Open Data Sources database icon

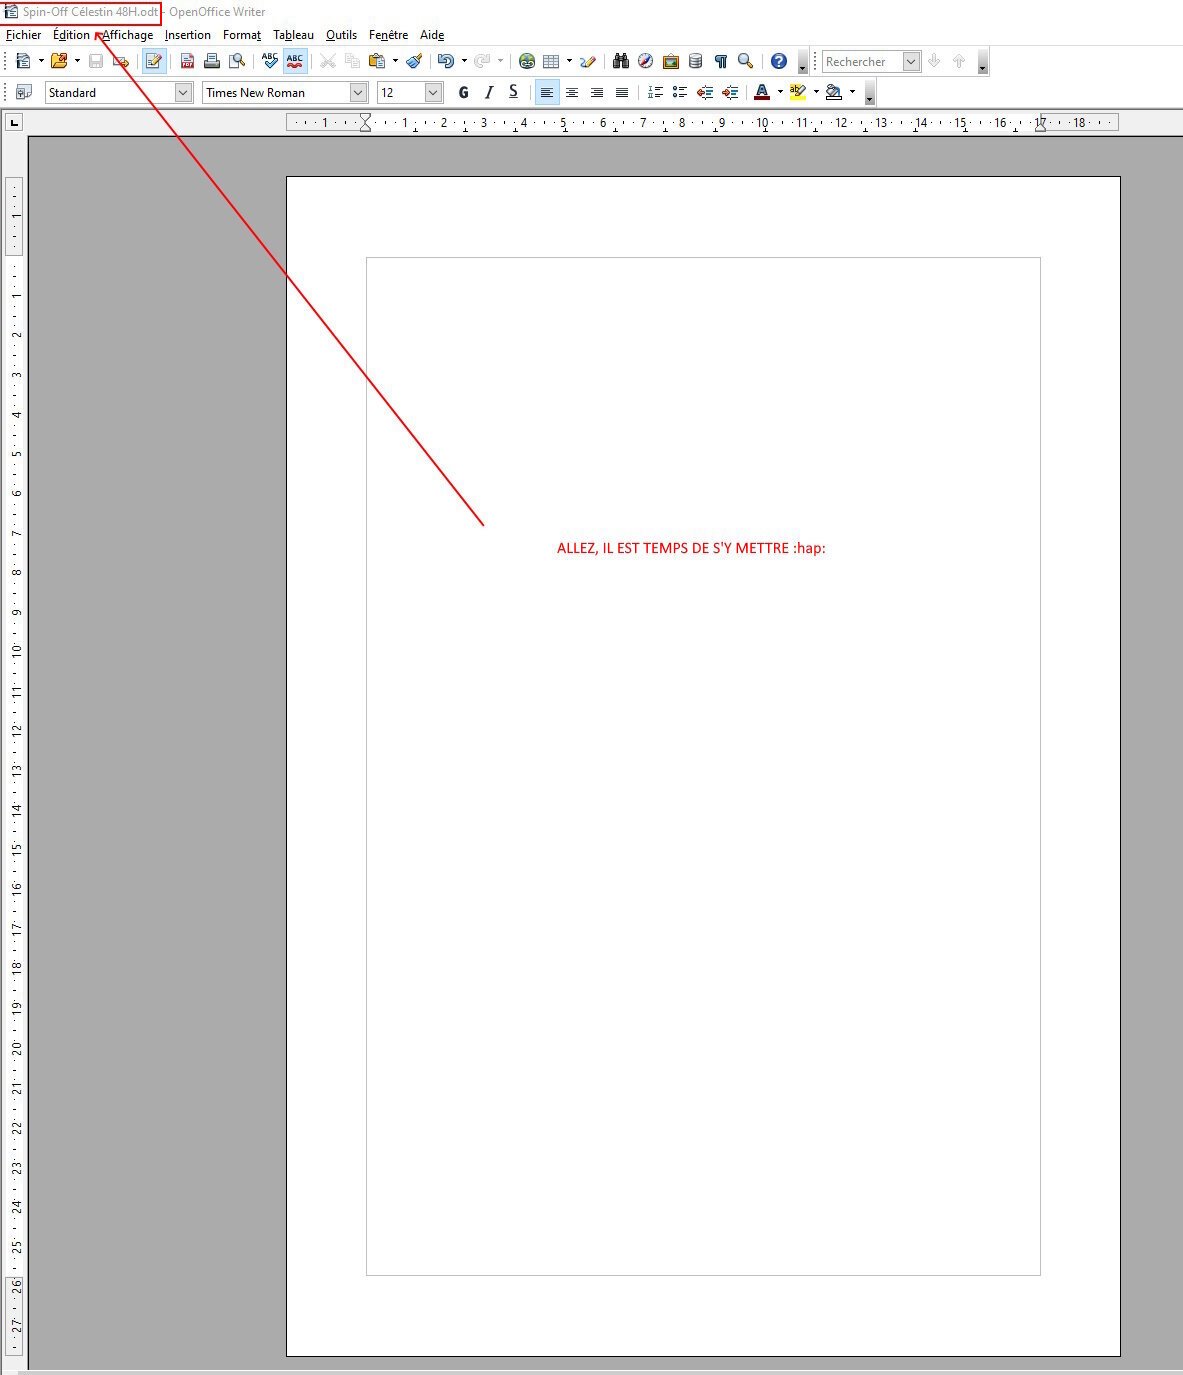[x=696, y=61]
